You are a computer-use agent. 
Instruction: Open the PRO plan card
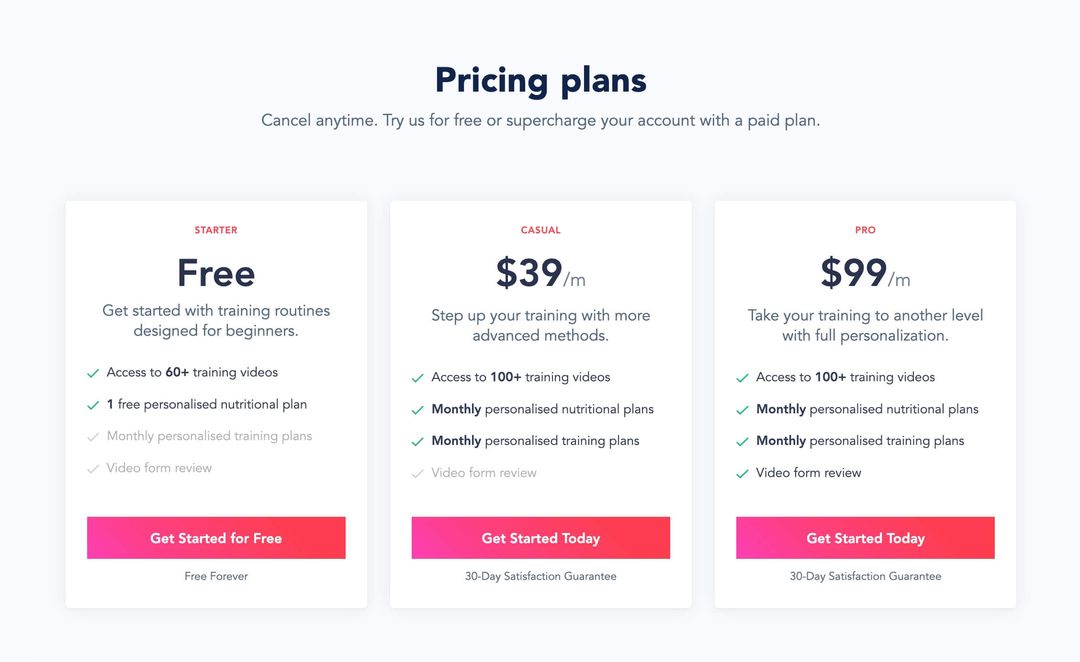(x=864, y=229)
